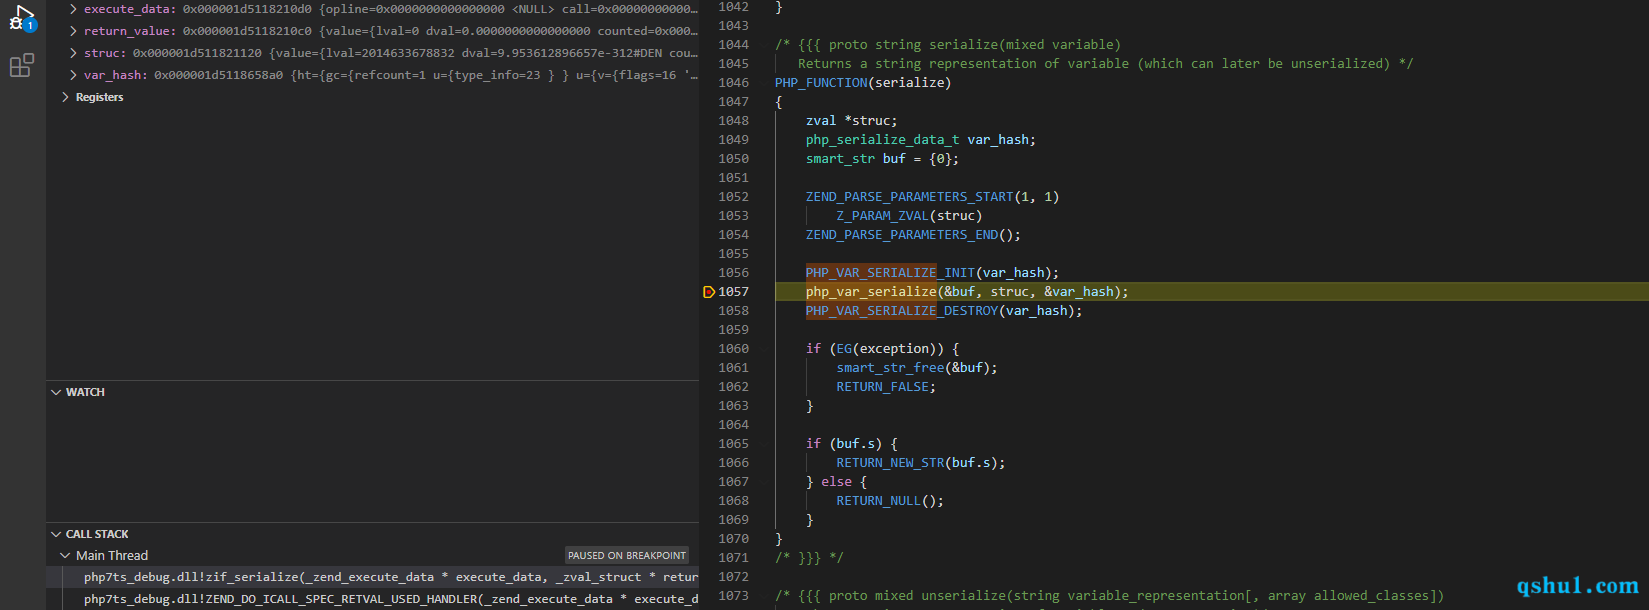Expand the struc variable

click(x=73, y=53)
